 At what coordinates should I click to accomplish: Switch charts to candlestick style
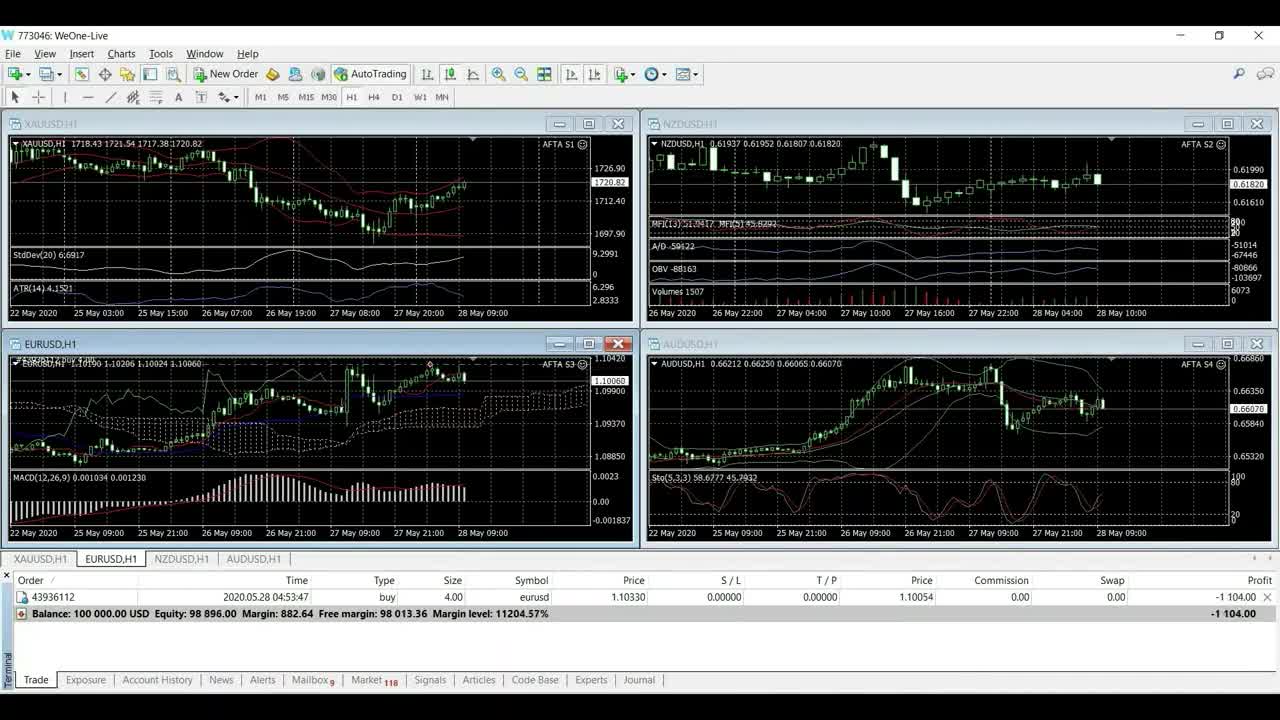[x=450, y=74]
